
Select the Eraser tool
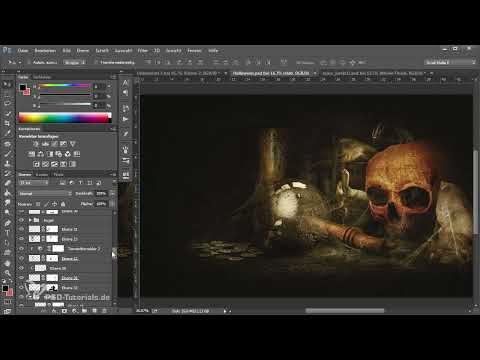click(x=7, y=183)
